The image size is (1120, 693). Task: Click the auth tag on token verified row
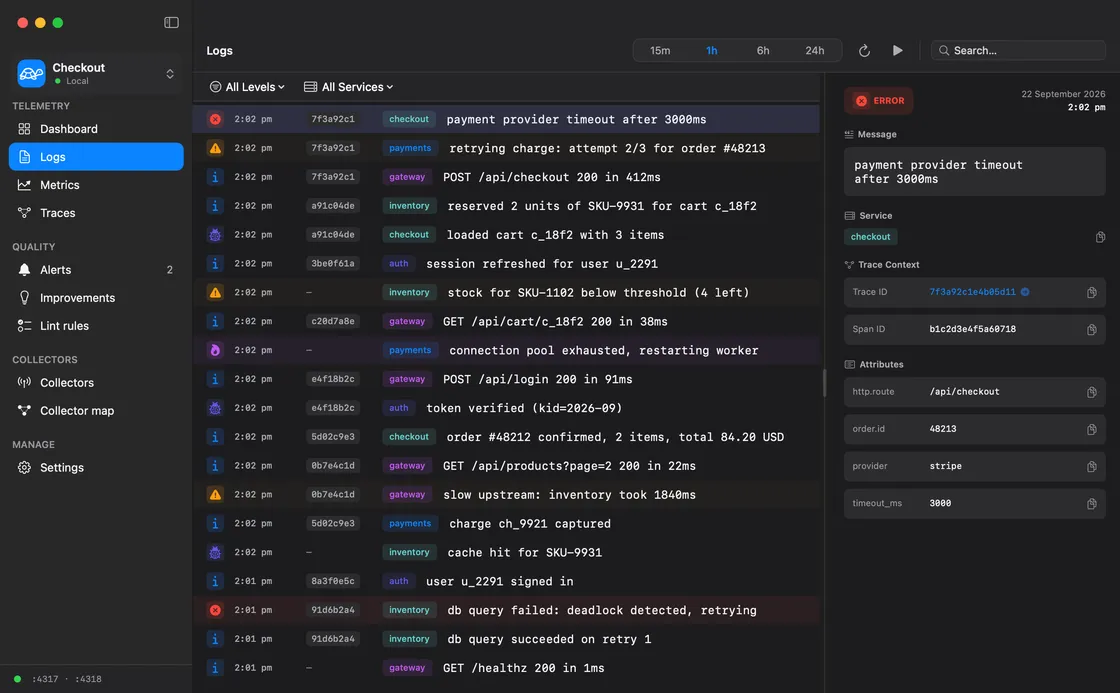pos(399,408)
